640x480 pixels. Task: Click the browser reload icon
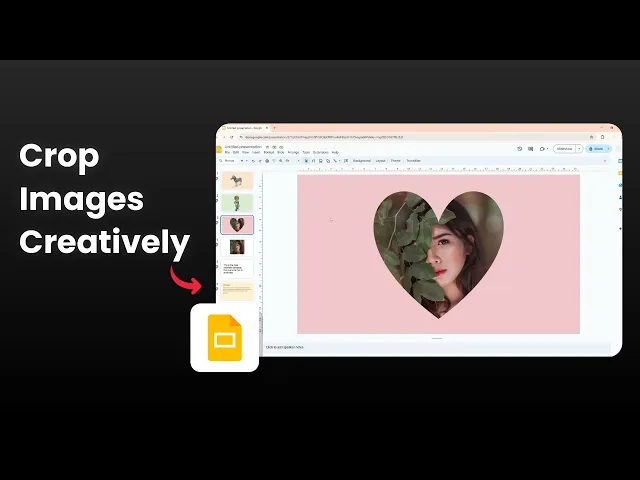[232, 137]
